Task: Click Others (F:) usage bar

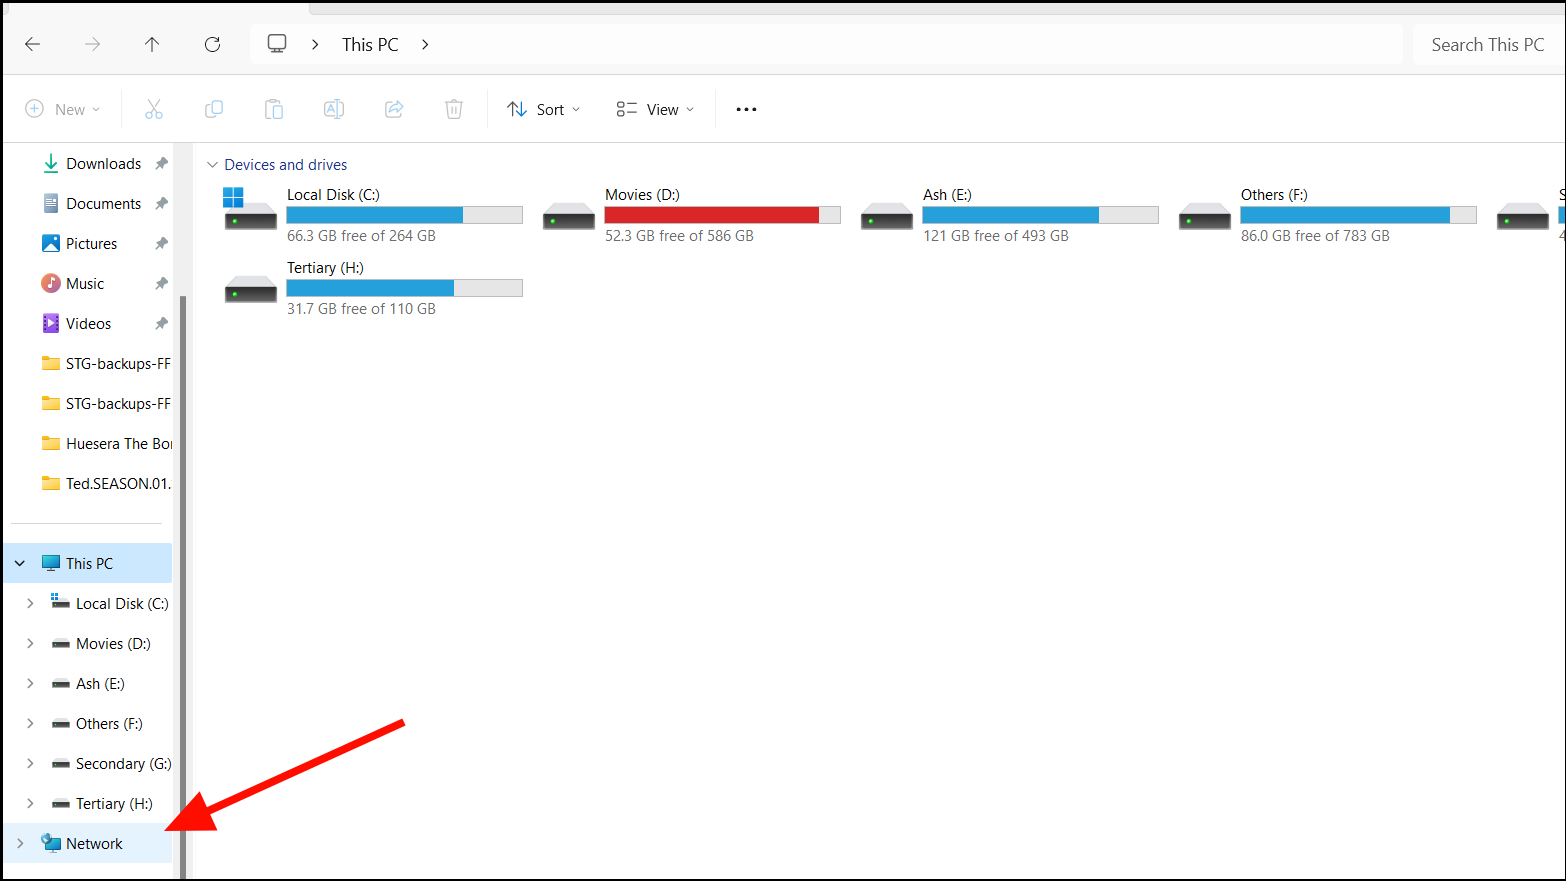Action: pos(1358,215)
